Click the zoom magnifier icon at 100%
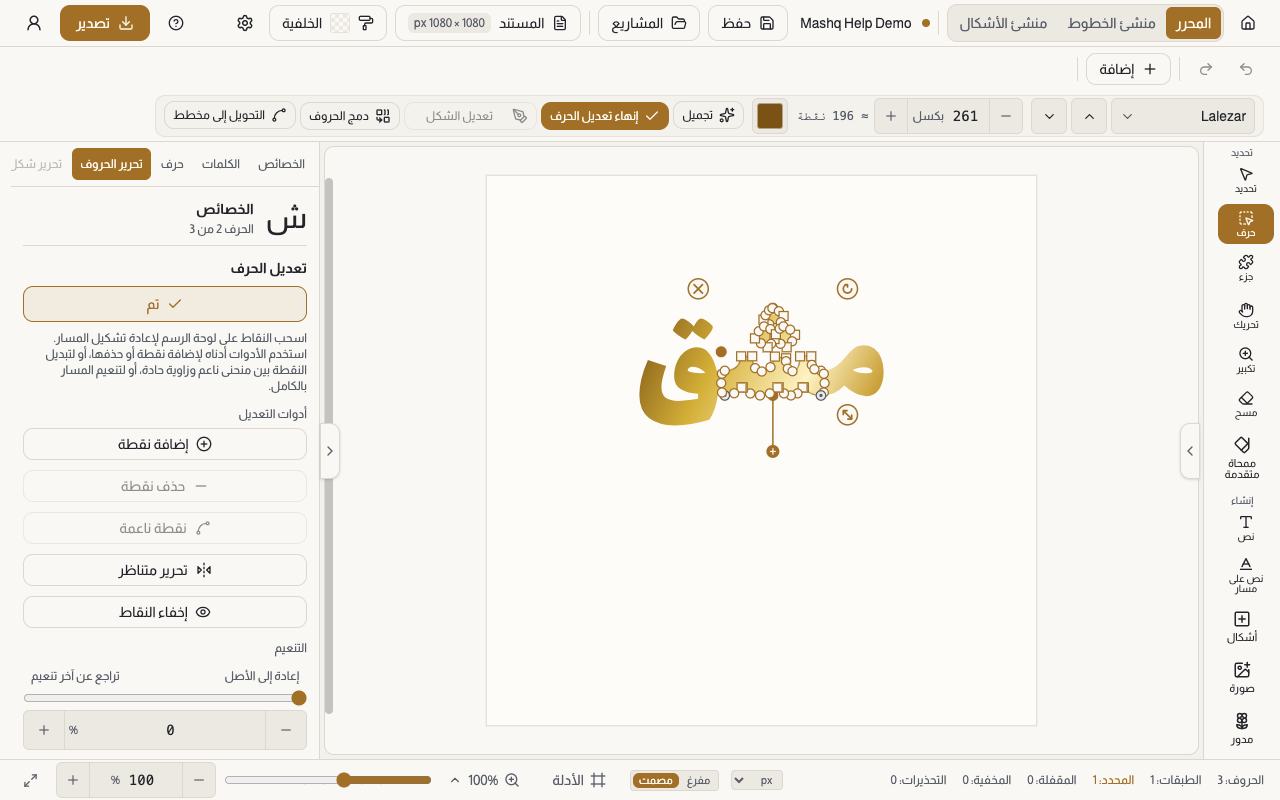Image resolution: width=1280 pixels, height=800 pixels. (512, 780)
